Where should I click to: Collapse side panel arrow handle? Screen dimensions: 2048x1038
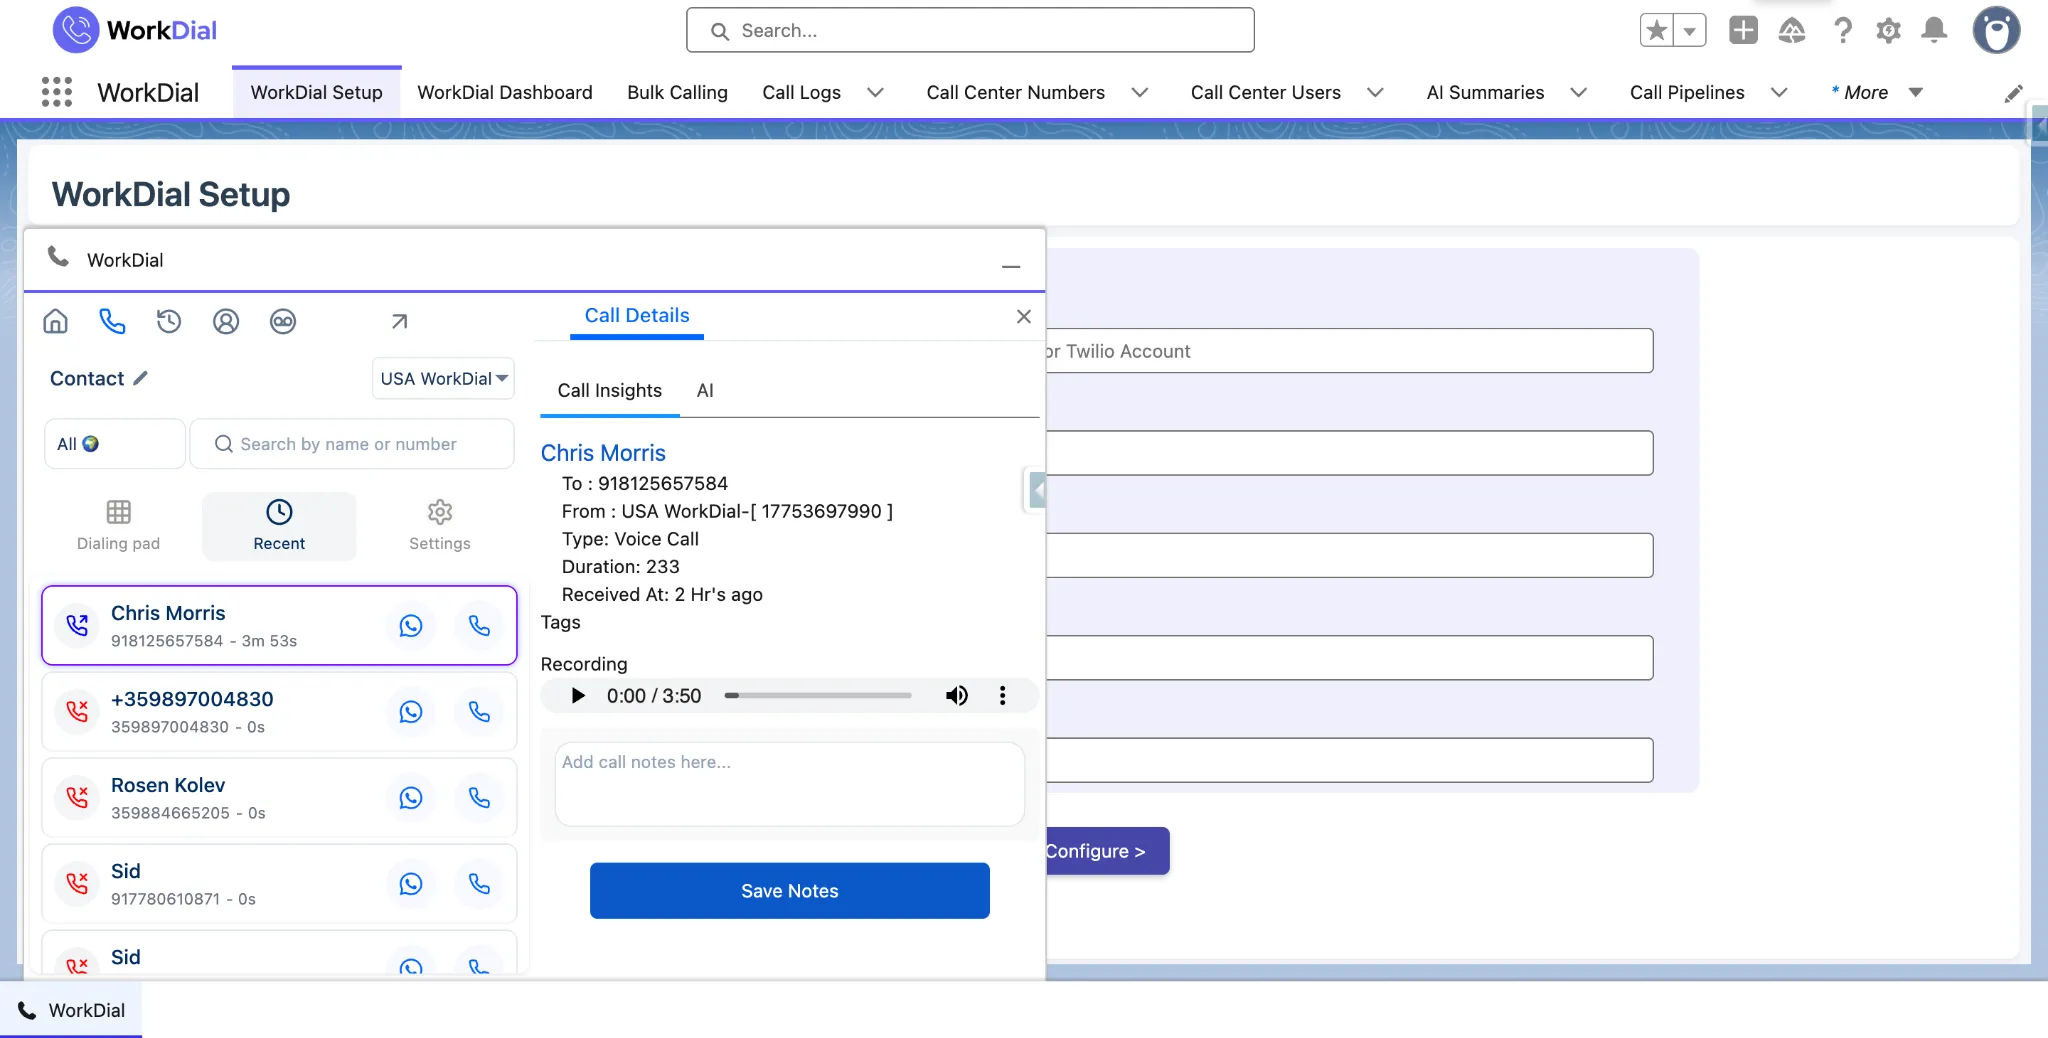pos(1037,491)
